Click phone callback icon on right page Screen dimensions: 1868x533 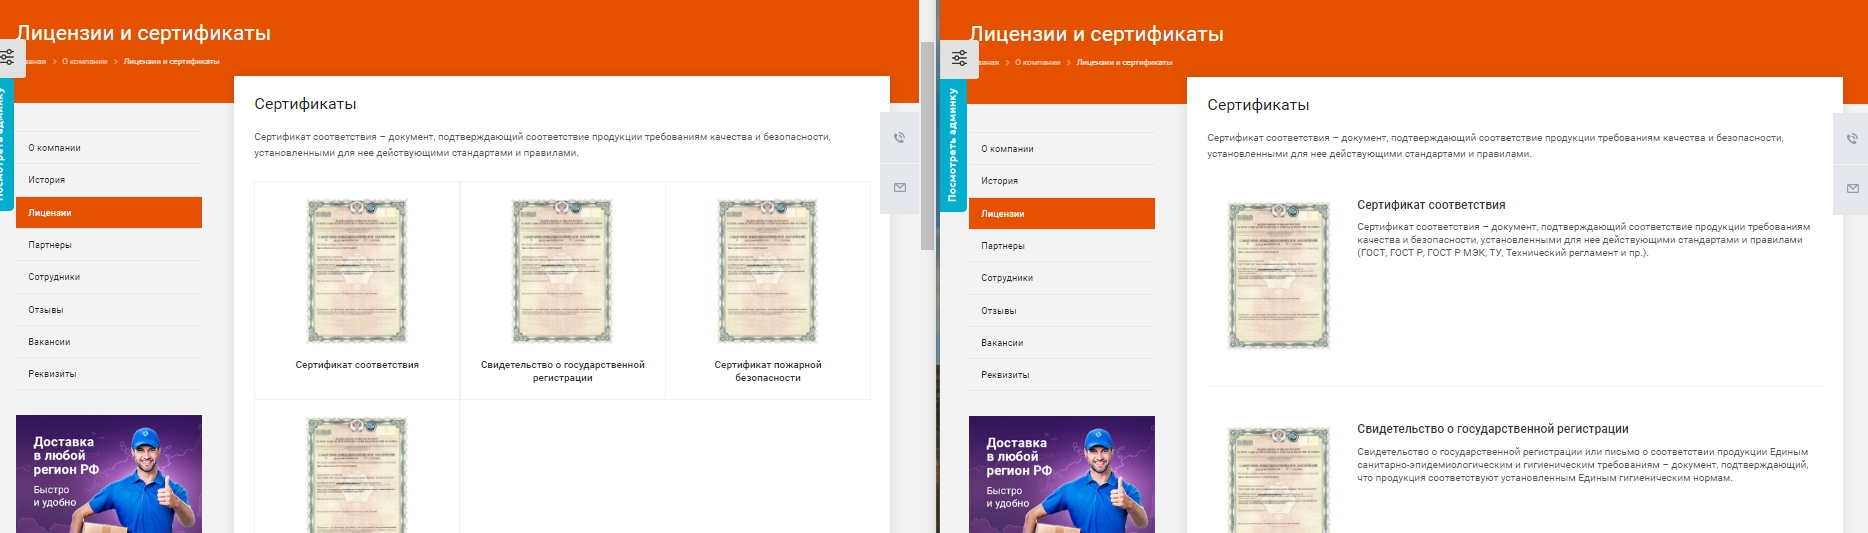click(1851, 139)
